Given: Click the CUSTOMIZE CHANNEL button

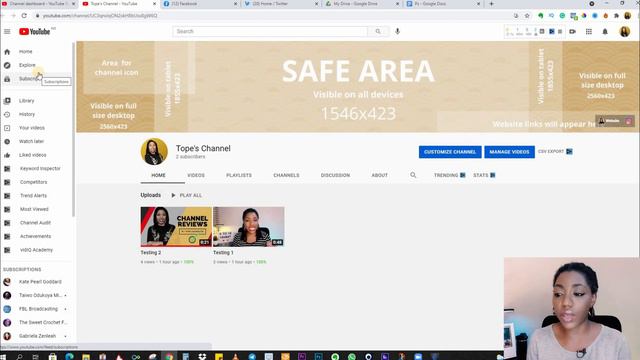Looking at the screenshot, I should pos(450,152).
